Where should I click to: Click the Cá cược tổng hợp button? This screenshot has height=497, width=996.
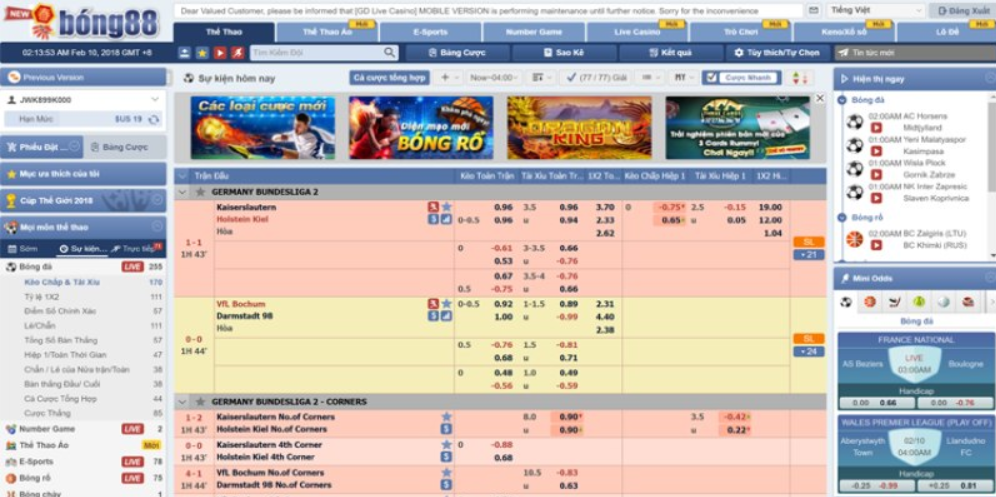(390, 77)
